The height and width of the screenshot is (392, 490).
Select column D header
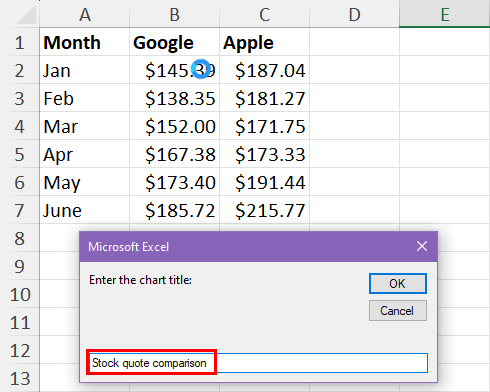point(355,14)
